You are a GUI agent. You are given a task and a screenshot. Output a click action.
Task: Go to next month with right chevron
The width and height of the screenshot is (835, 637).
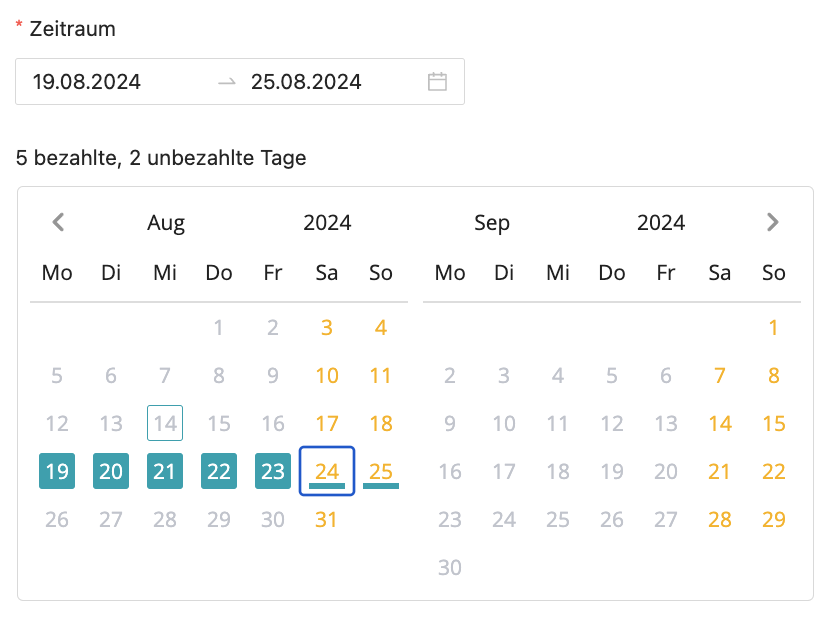tap(772, 222)
